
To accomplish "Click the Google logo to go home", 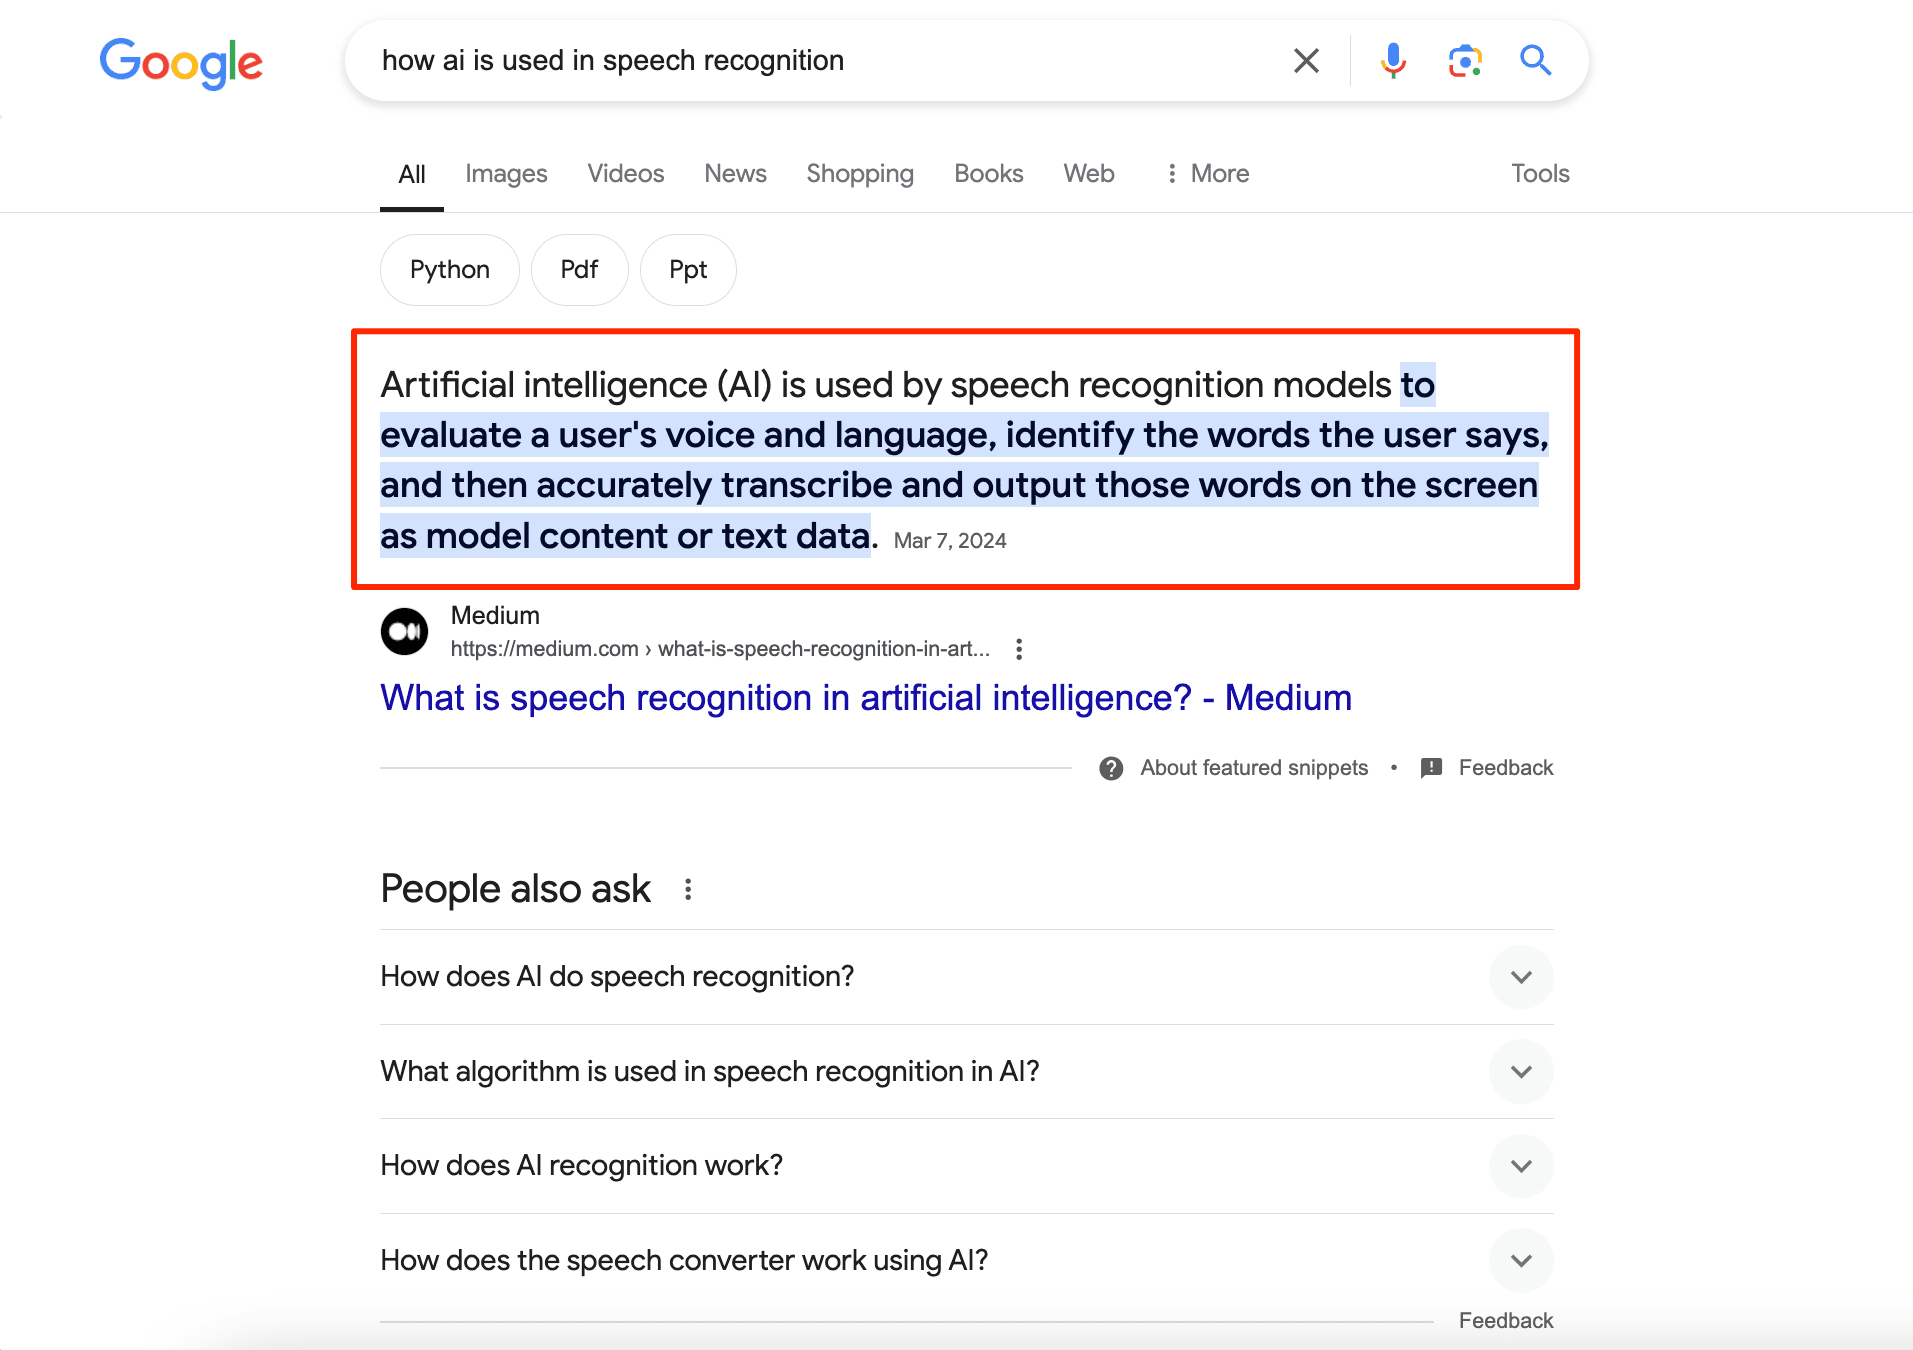I will [x=180, y=62].
